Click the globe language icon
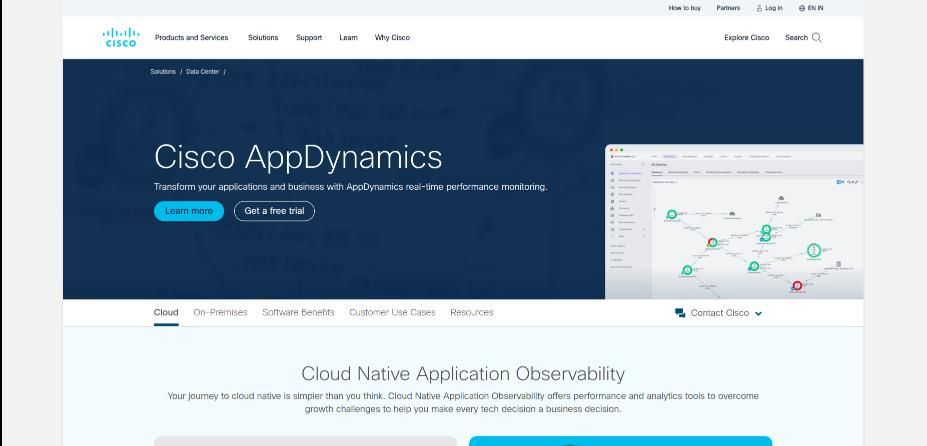 pos(802,8)
